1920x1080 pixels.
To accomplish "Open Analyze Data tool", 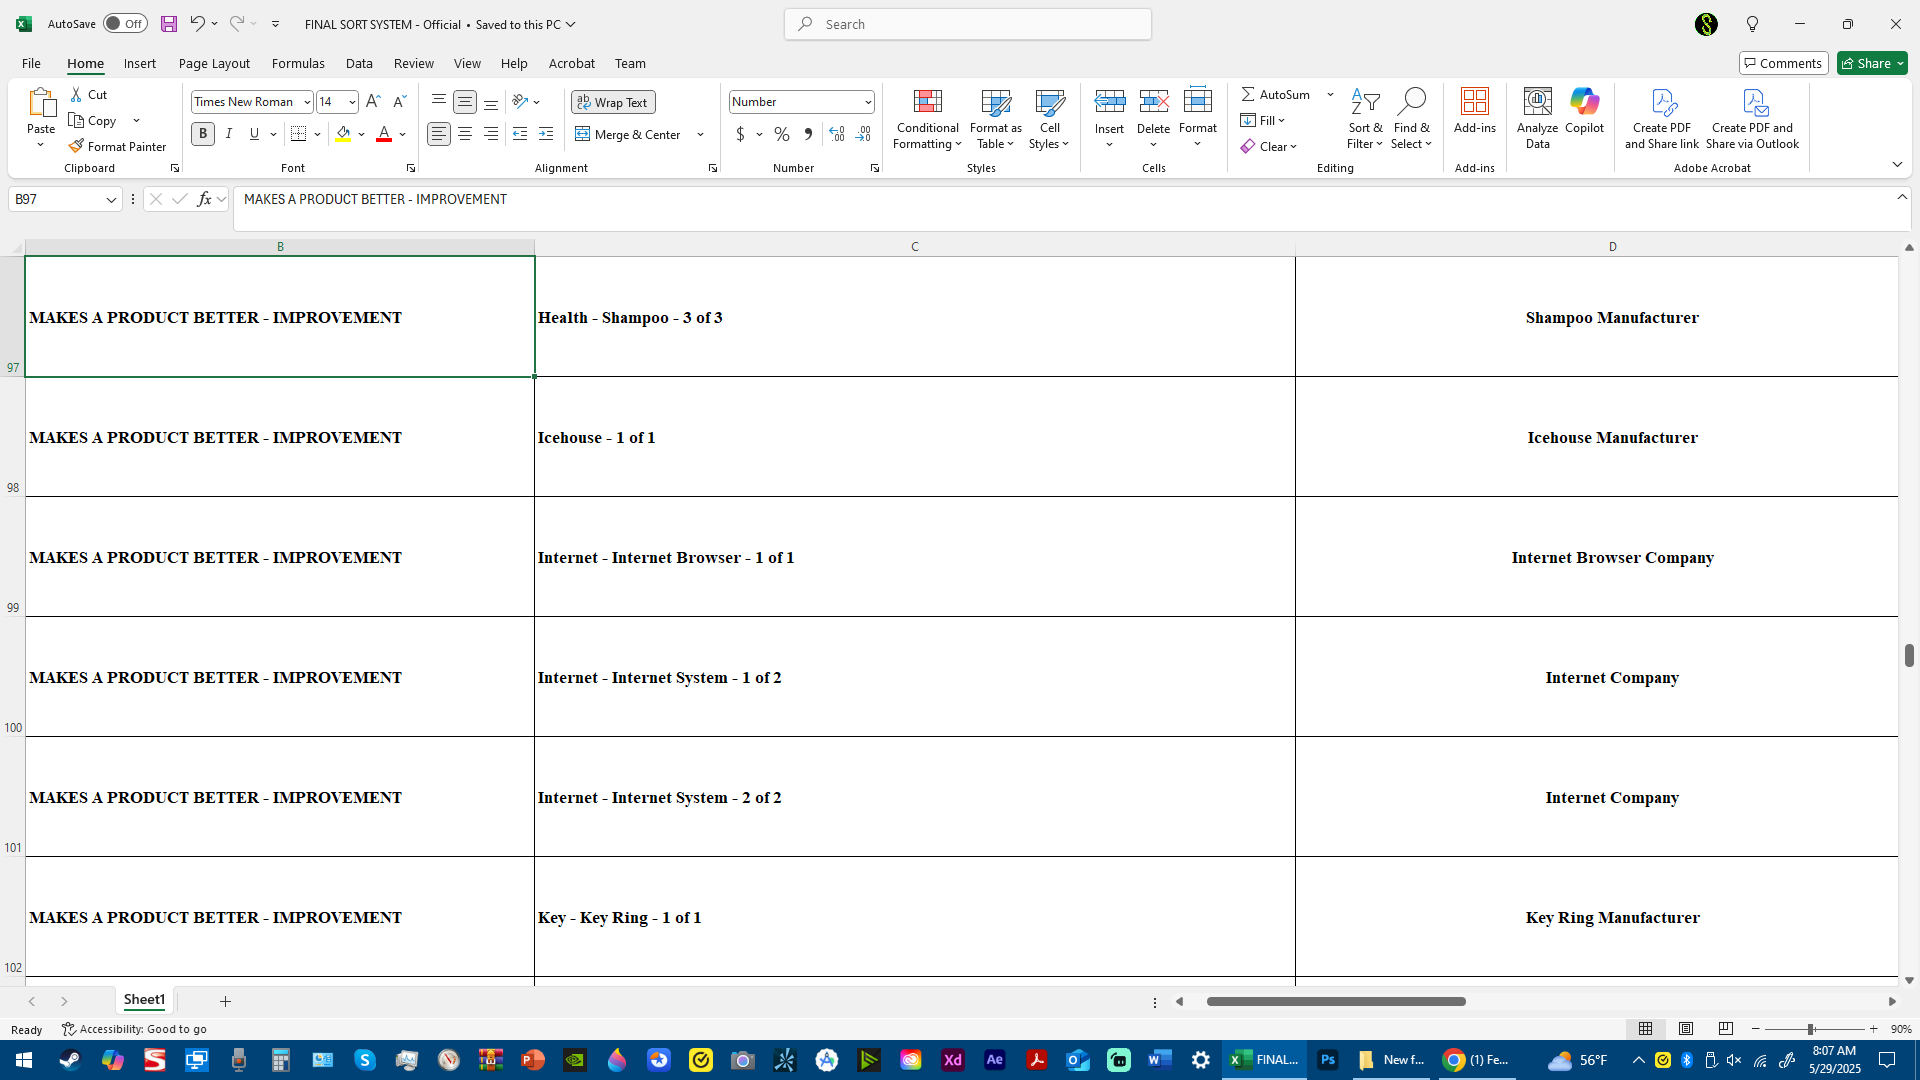I will click(1537, 102).
